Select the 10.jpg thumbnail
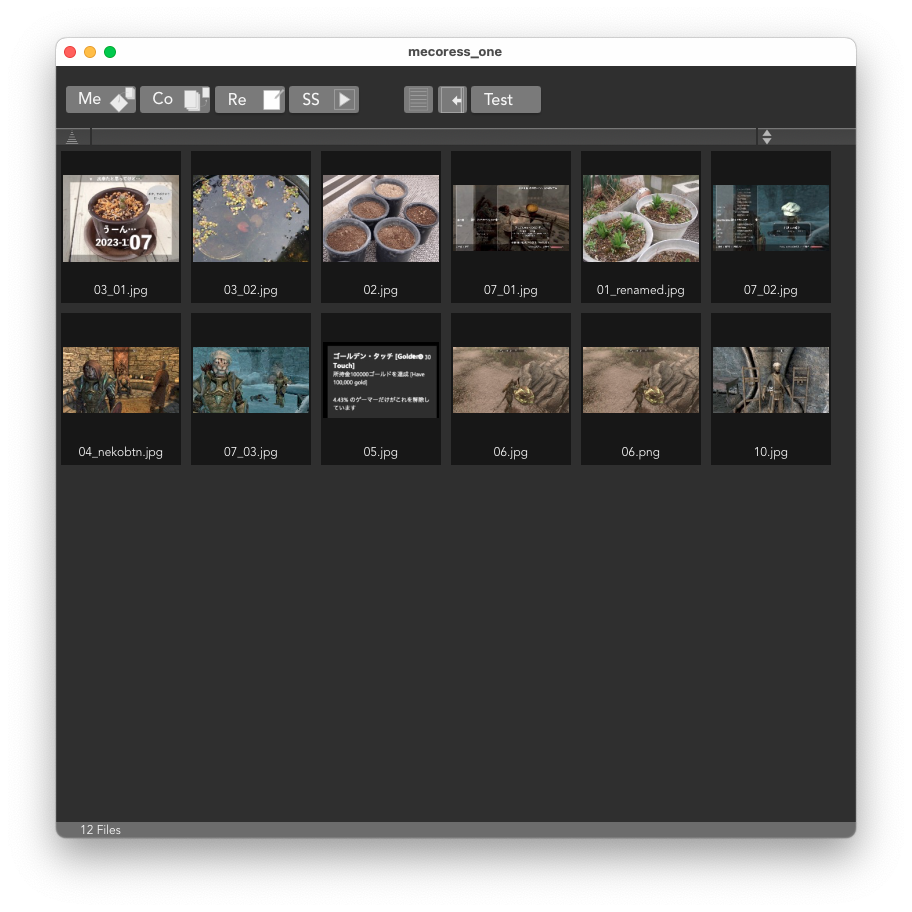This screenshot has width=912, height=912. 771,380
